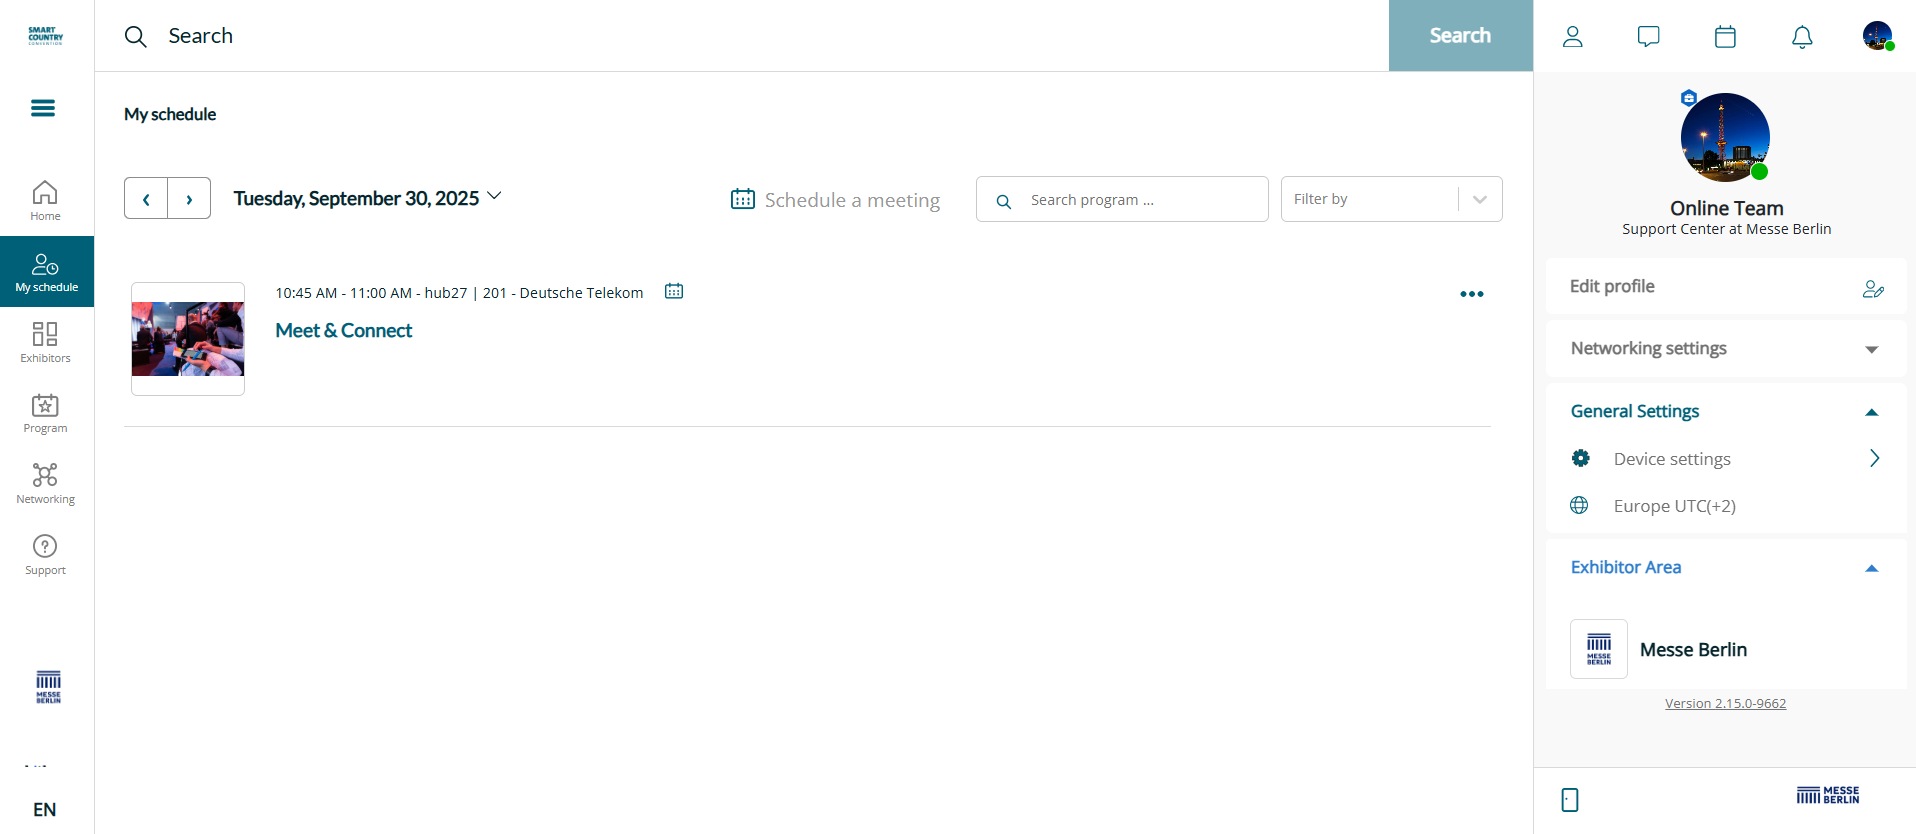This screenshot has width=1916, height=834.
Task: Open the three-dot menu for Meet & Connect
Action: tap(1472, 294)
